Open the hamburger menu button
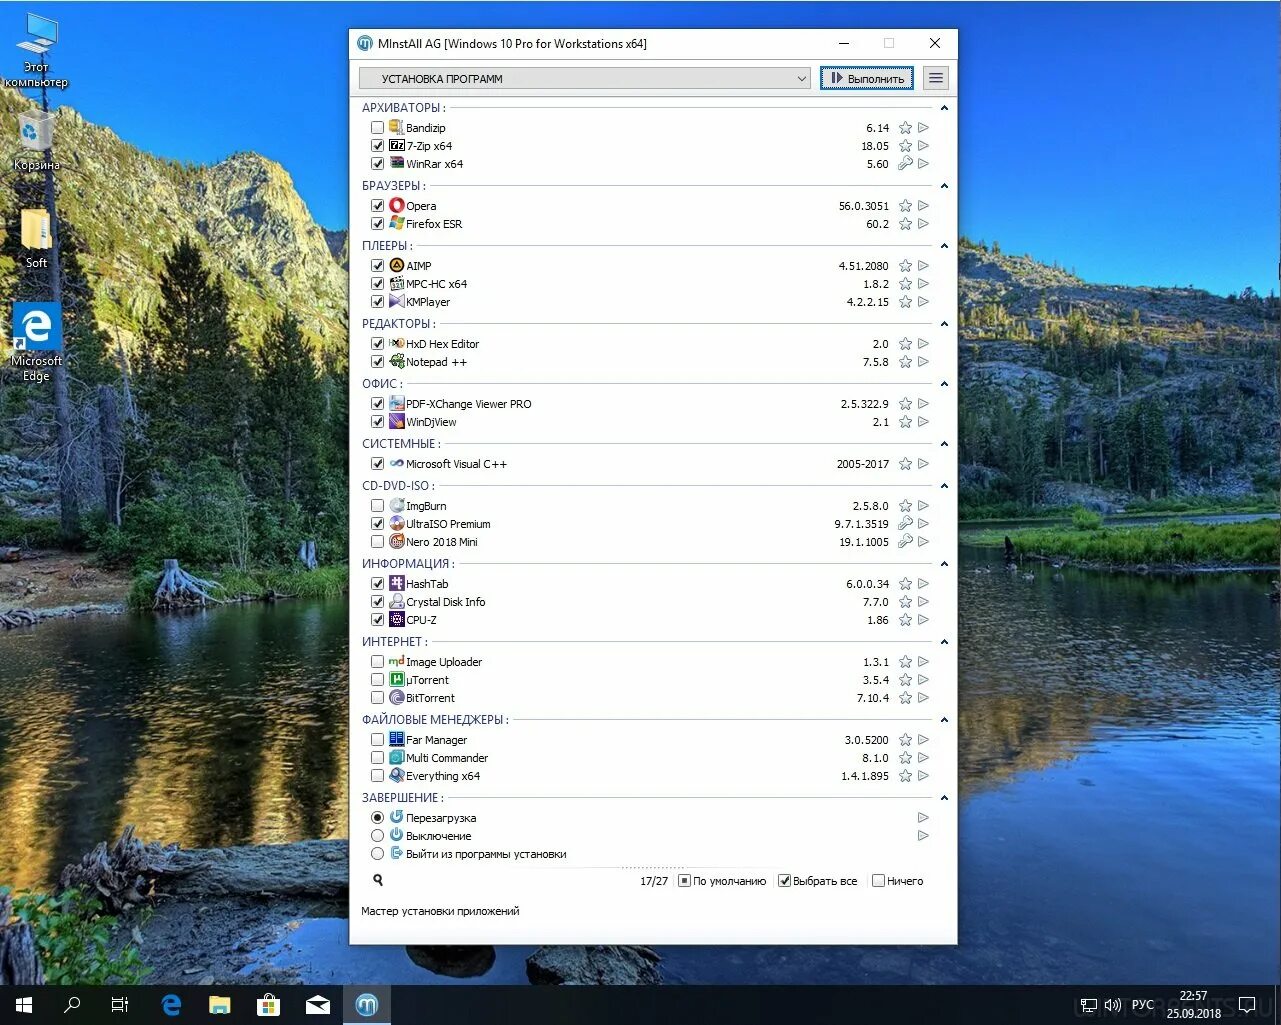The width and height of the screenshot is (1281, 1025). pyautogui.click(x=936, y=78)
